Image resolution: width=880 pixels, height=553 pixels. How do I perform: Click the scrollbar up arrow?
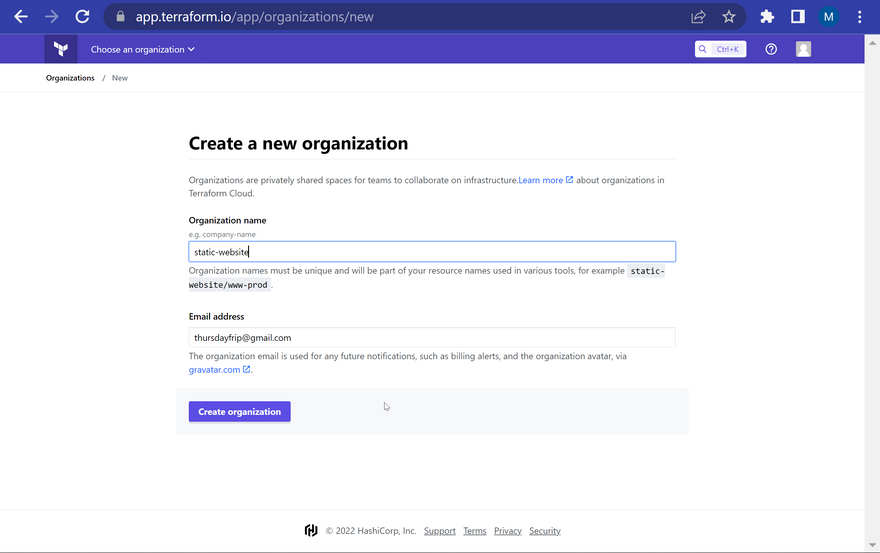click(x=872, y=42)
